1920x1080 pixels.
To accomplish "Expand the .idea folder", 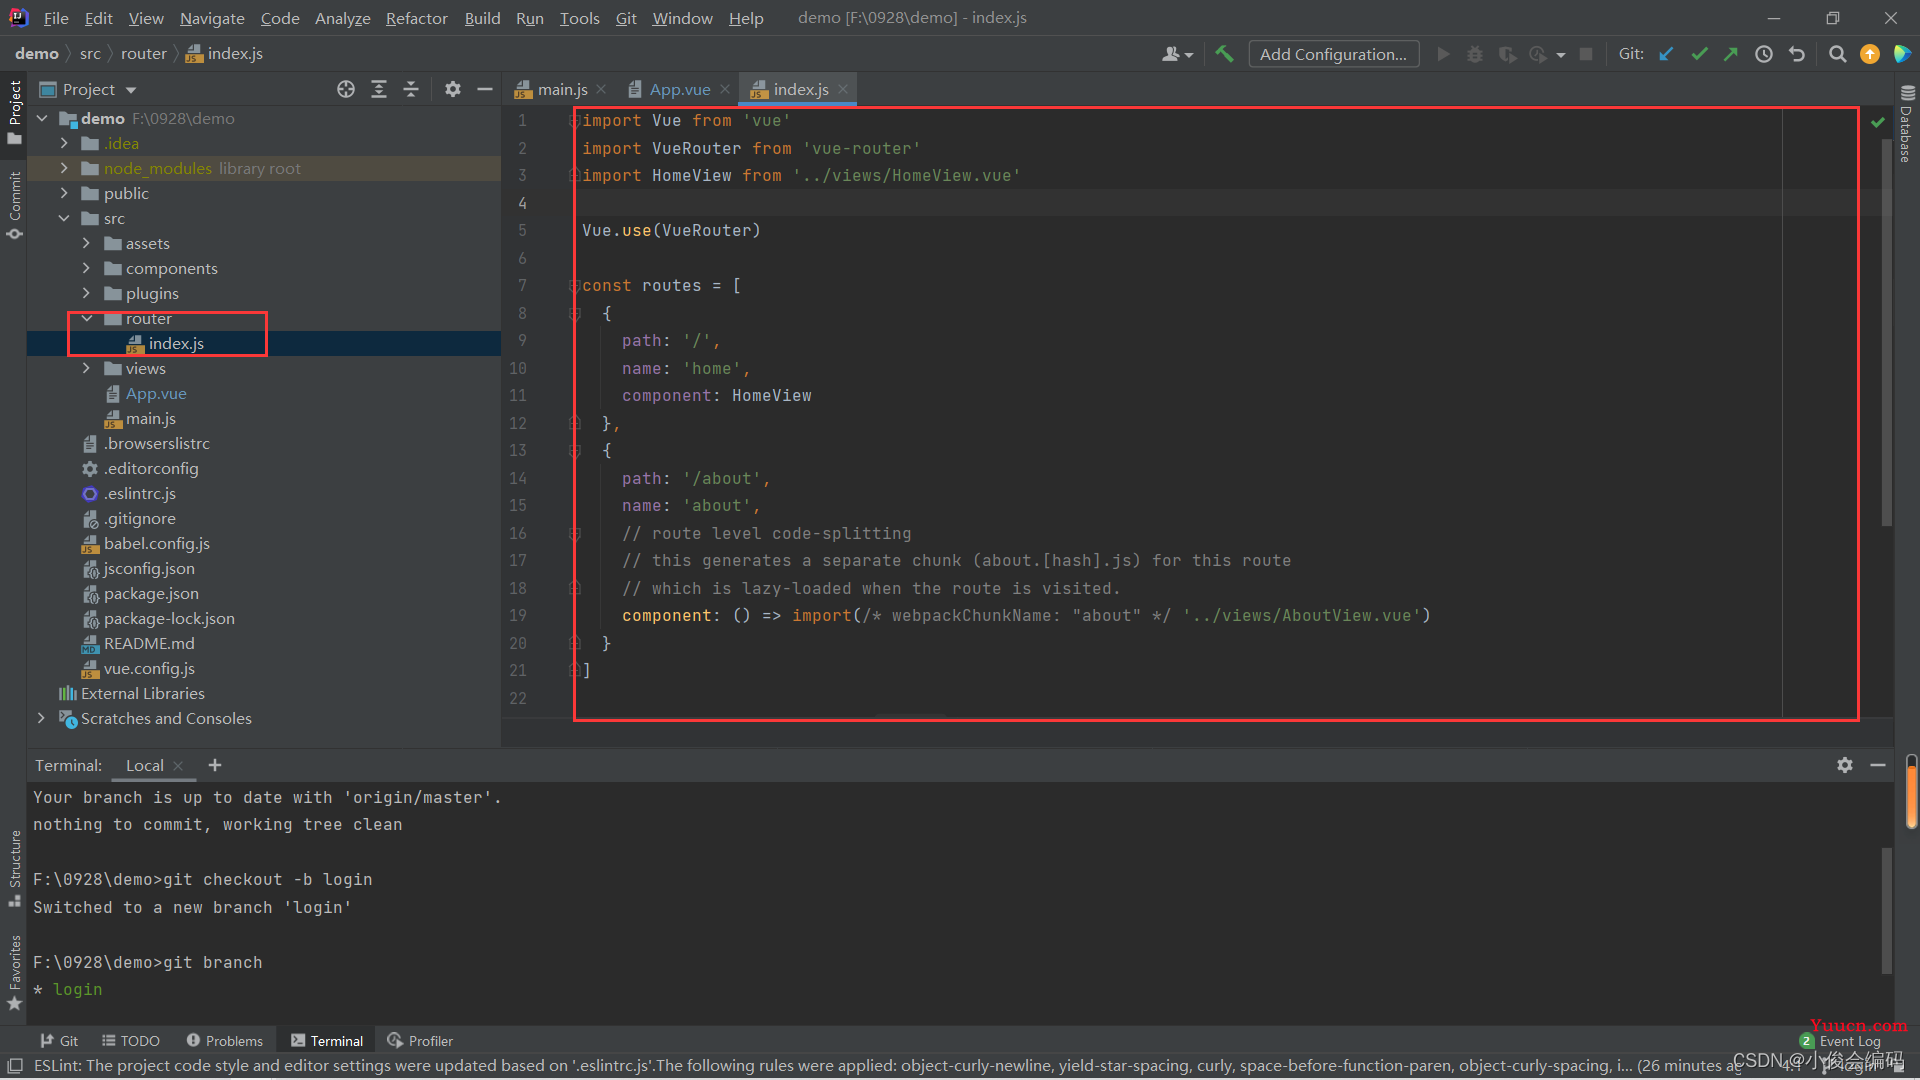I will pos(64,143).
